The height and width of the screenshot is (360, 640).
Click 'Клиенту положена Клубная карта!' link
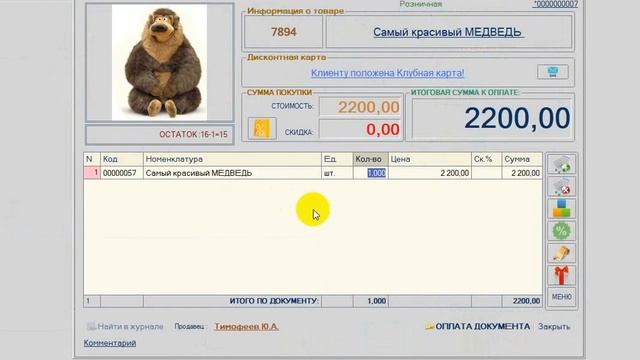pyautogui.click(x=387, y=73)
